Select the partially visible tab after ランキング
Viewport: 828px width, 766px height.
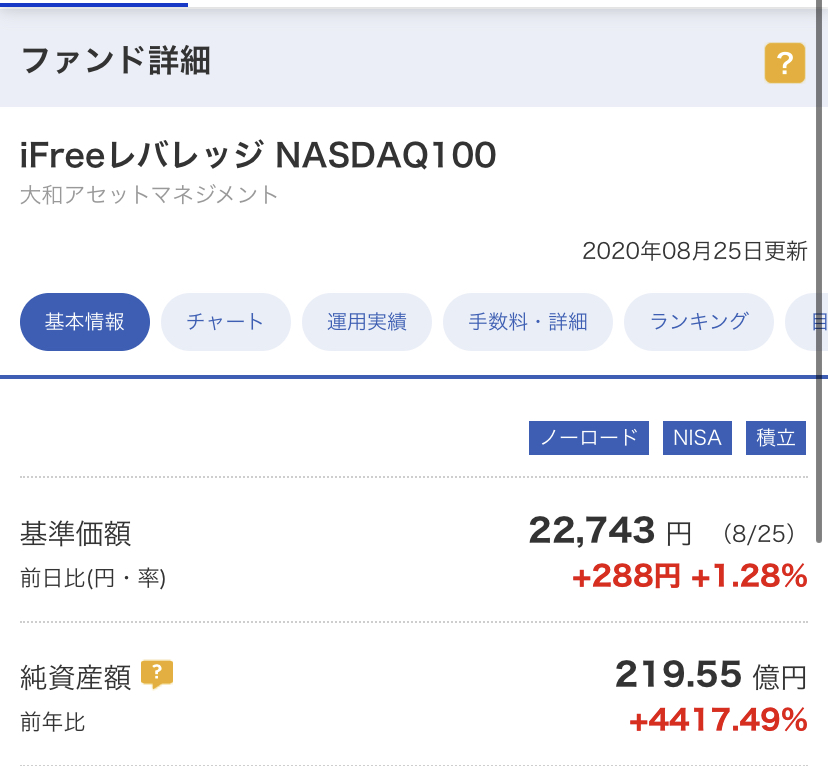(806, 321)
